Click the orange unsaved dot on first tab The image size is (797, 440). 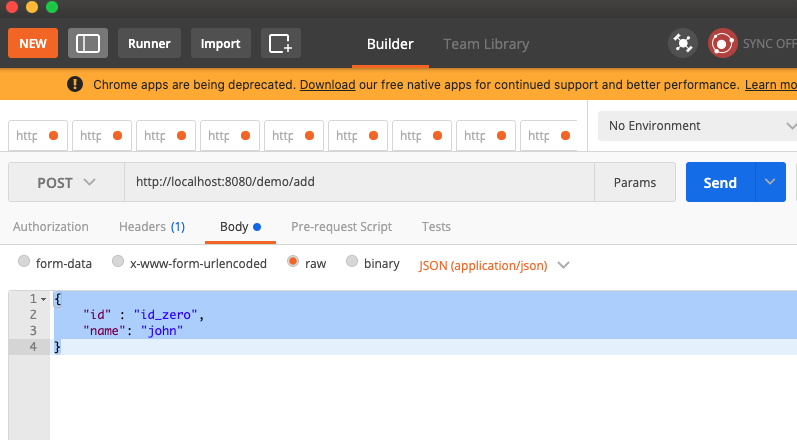pyautogui.click(x=53, y=135)
